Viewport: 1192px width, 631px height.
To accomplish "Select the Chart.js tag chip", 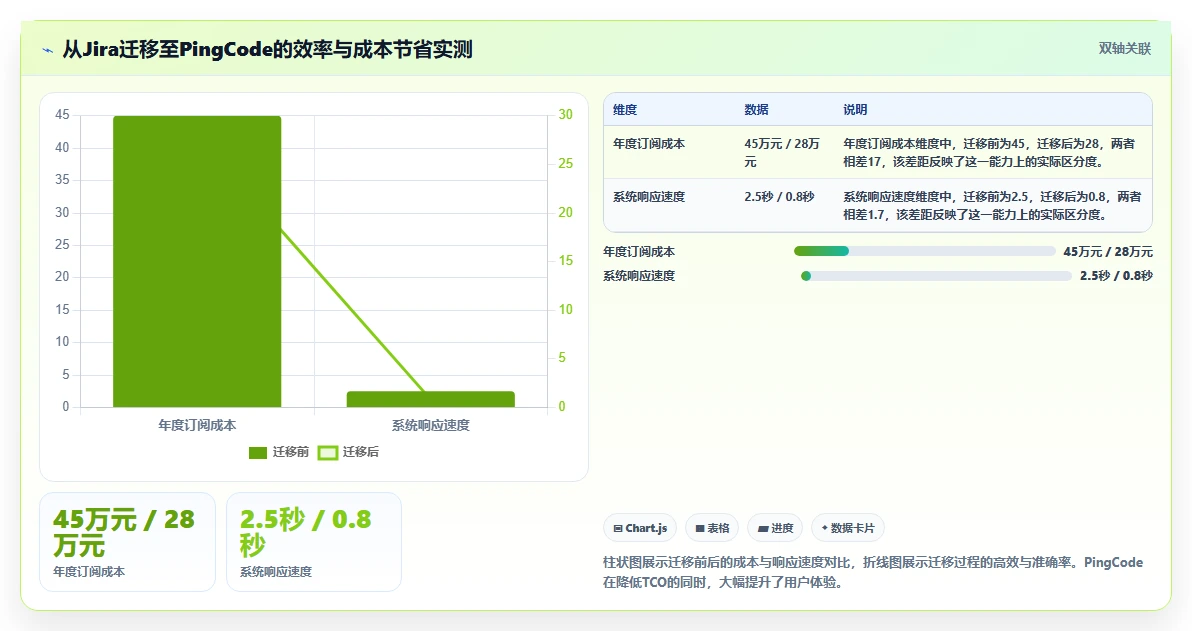I will click(x=639, y=528).
